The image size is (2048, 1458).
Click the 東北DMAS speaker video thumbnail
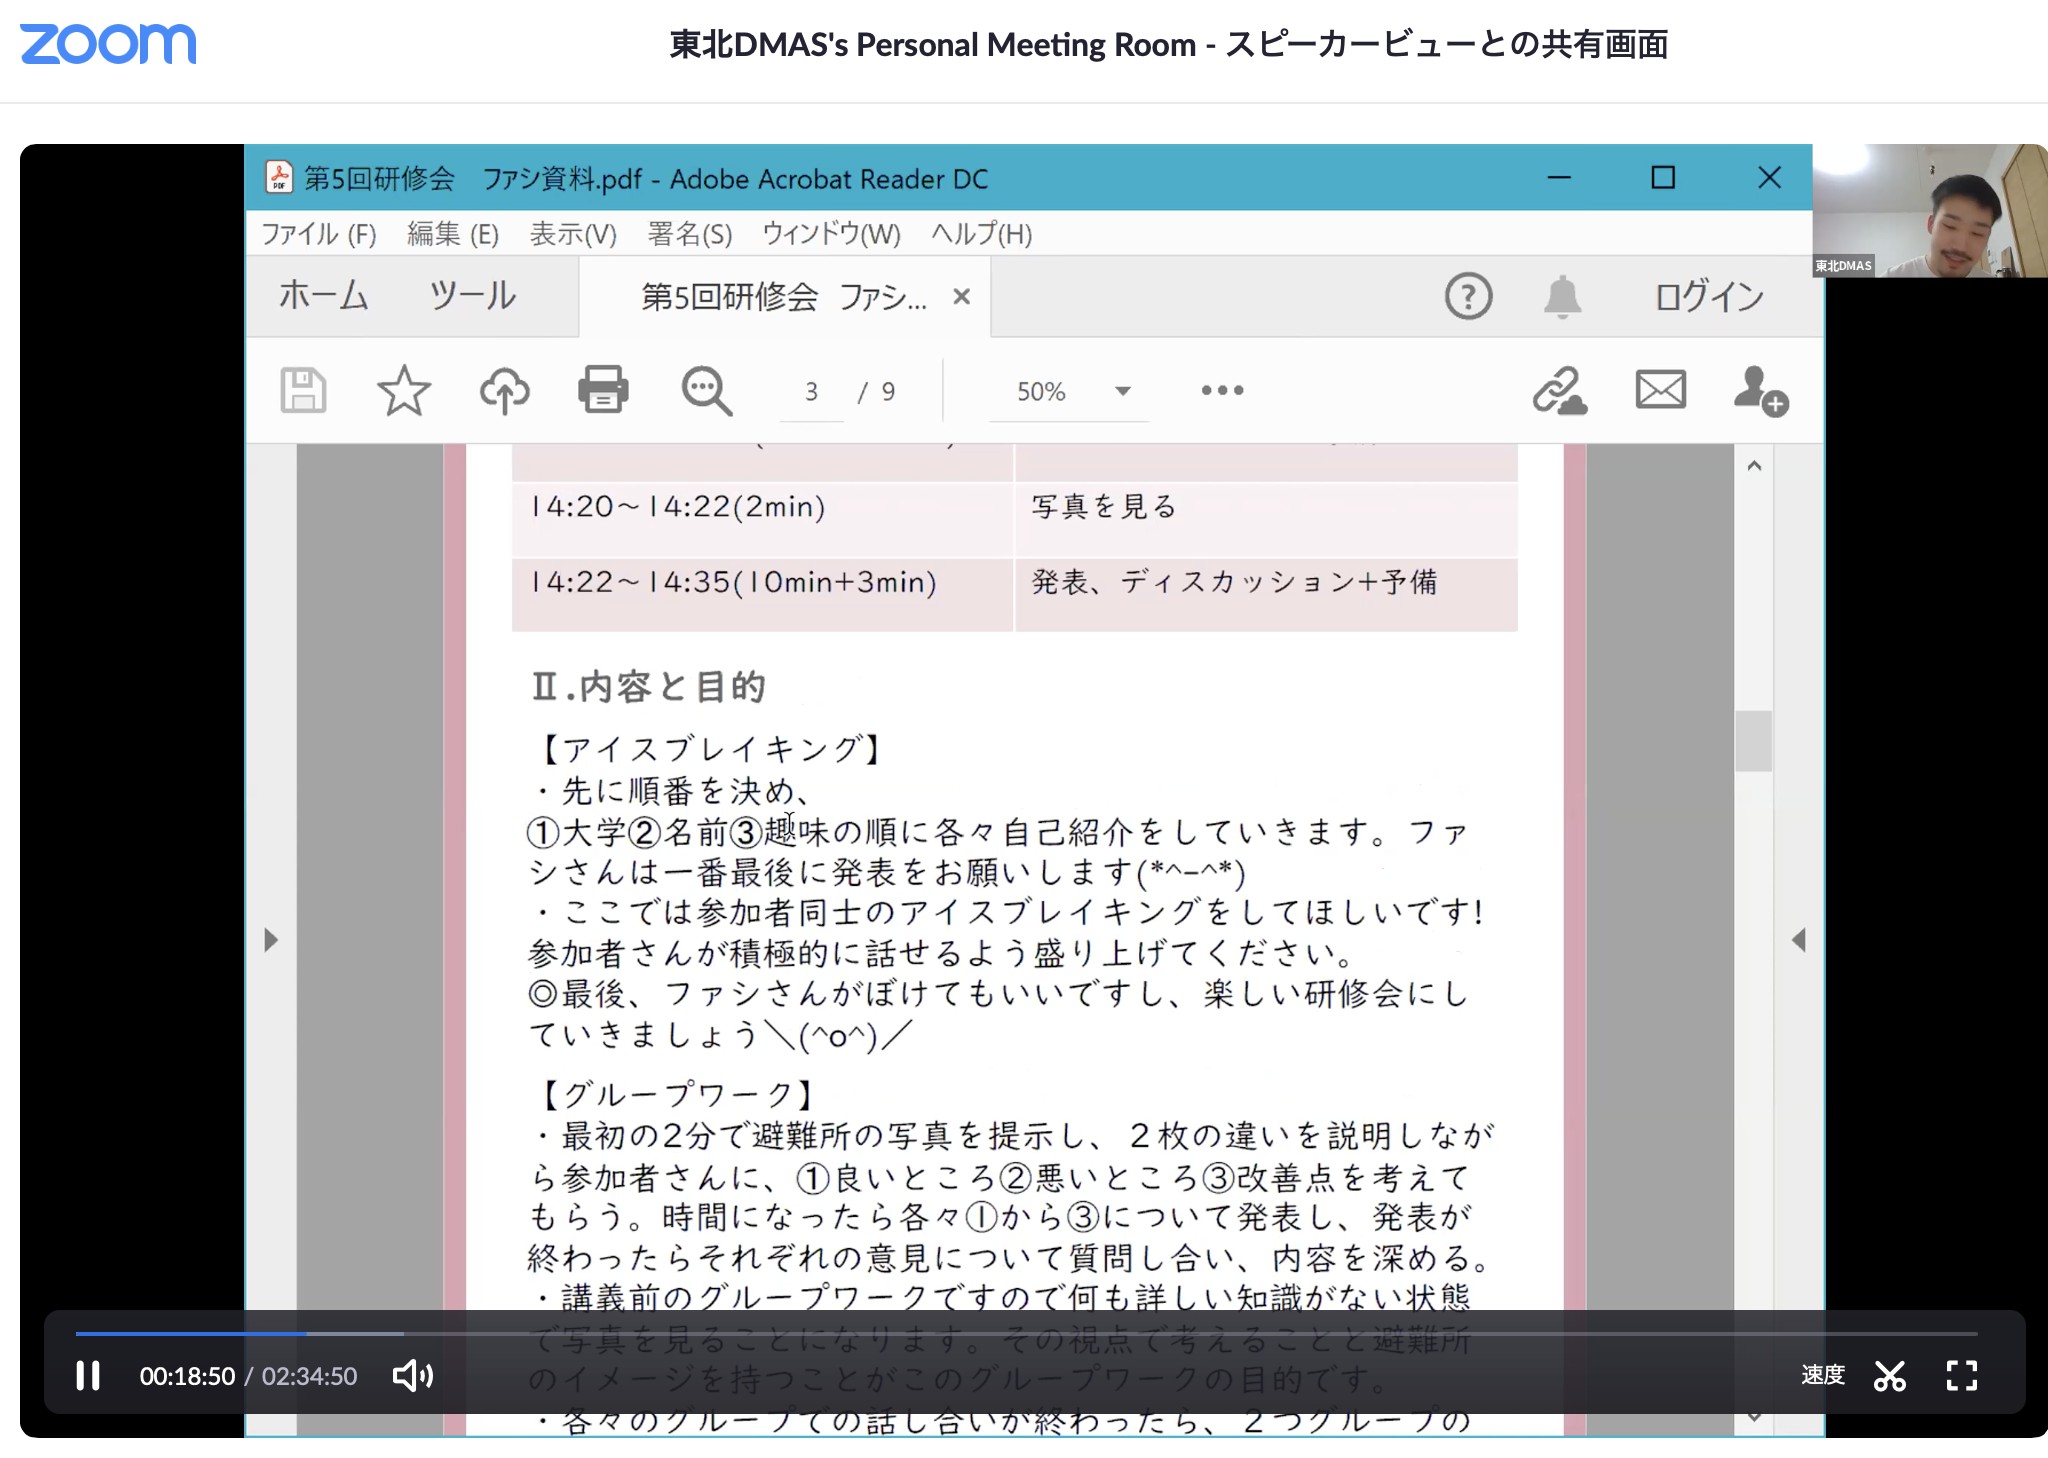[x=1930, y=210]
